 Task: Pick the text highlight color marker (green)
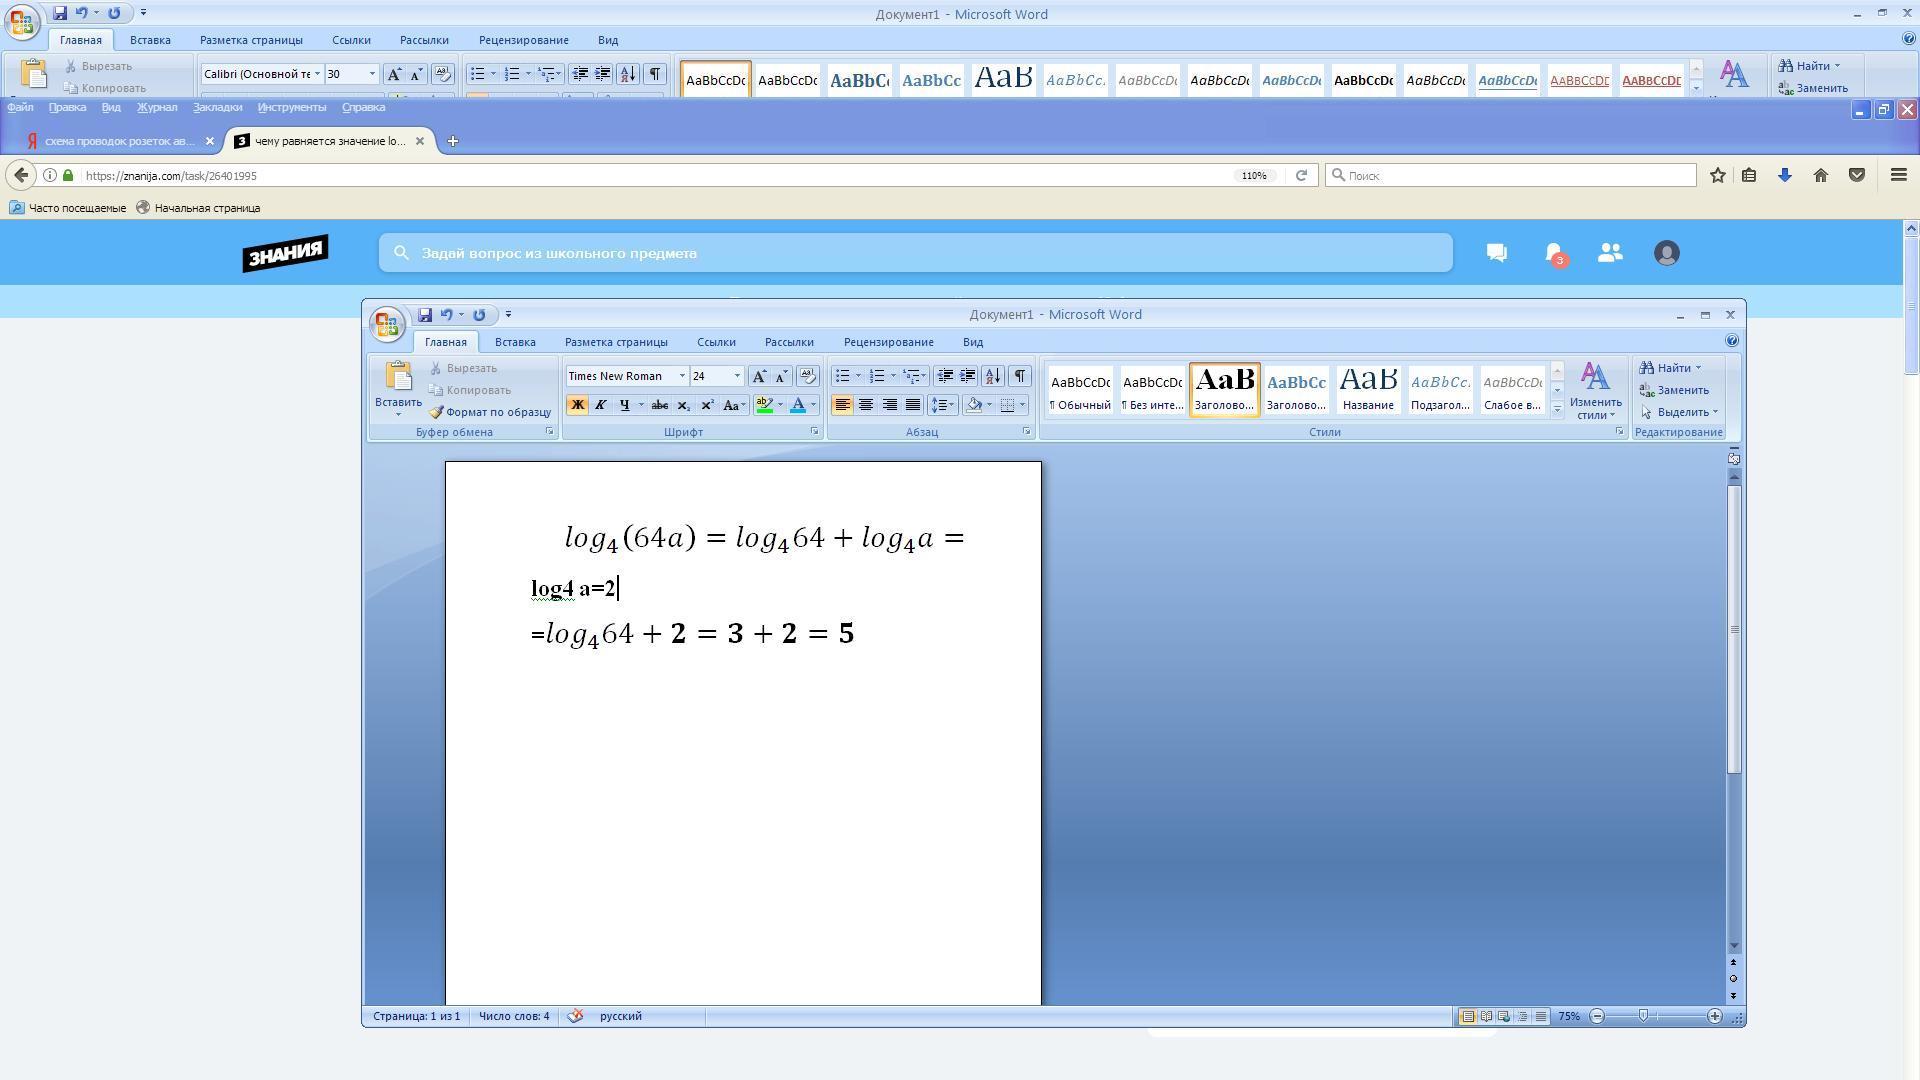[764, 405]
